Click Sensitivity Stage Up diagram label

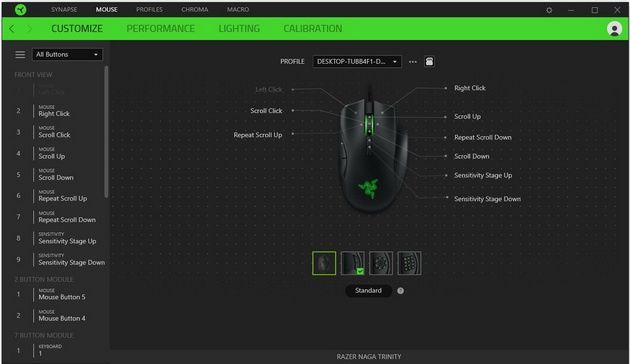(483, 176)
